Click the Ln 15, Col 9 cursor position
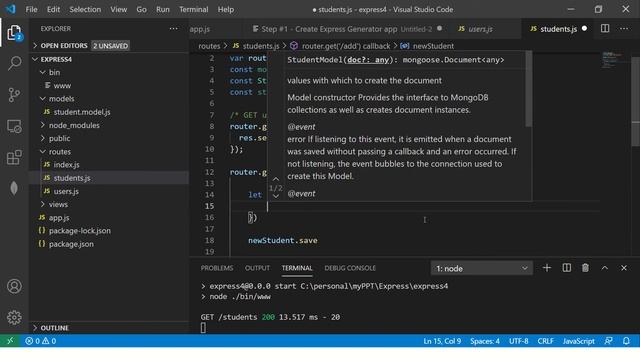Viewport: 640px width, 360px height. 442,341
